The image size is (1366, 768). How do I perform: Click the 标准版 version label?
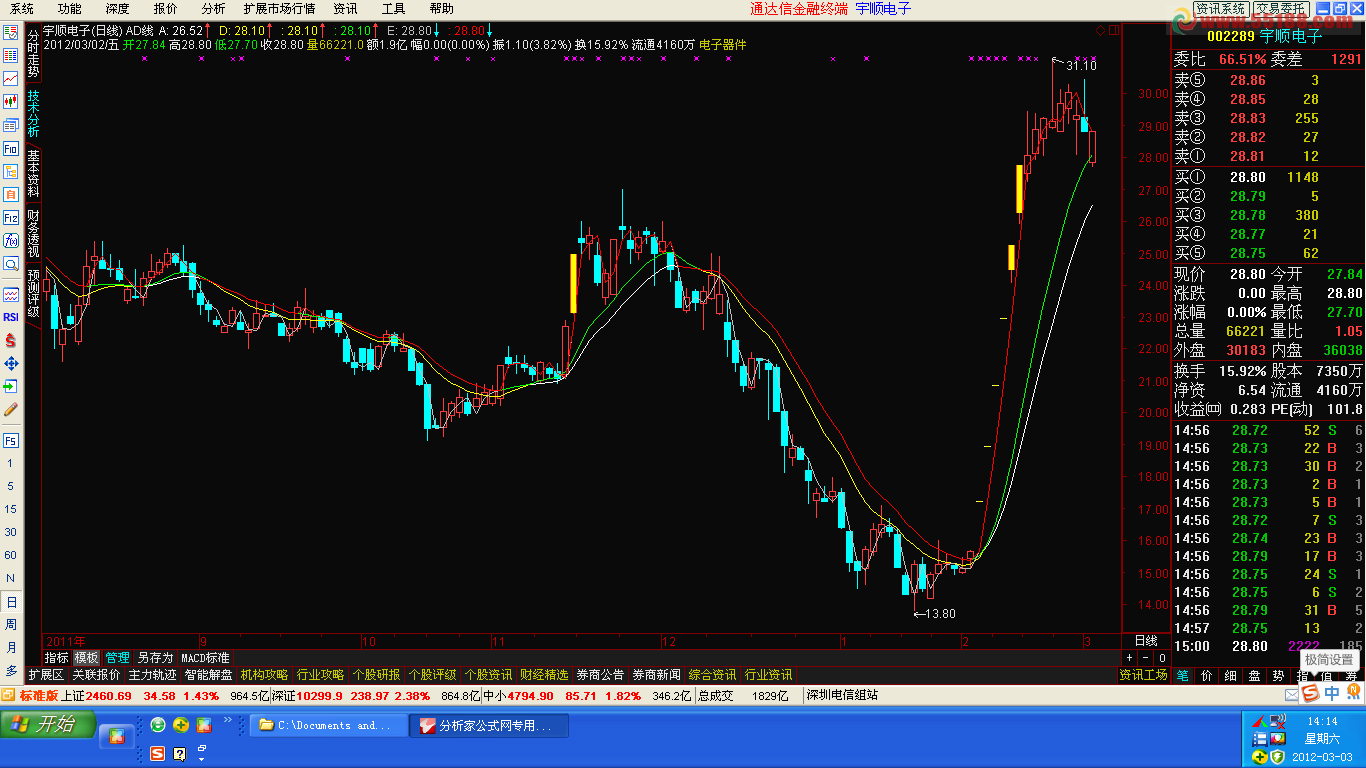[39, 695]
